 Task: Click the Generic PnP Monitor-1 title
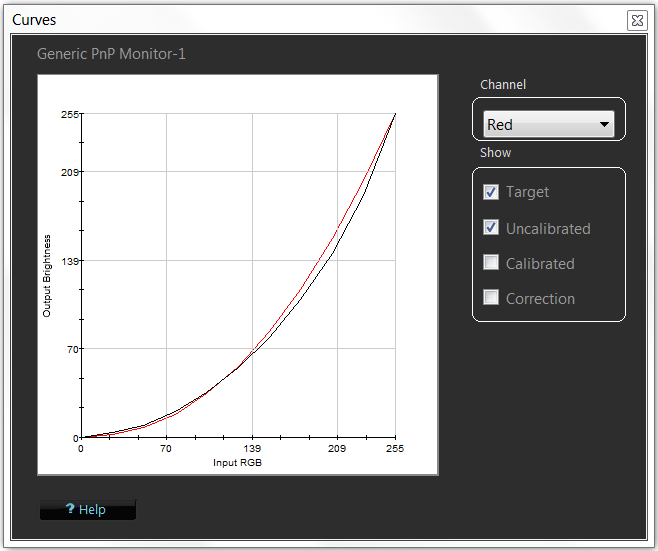tap(111, 54)
